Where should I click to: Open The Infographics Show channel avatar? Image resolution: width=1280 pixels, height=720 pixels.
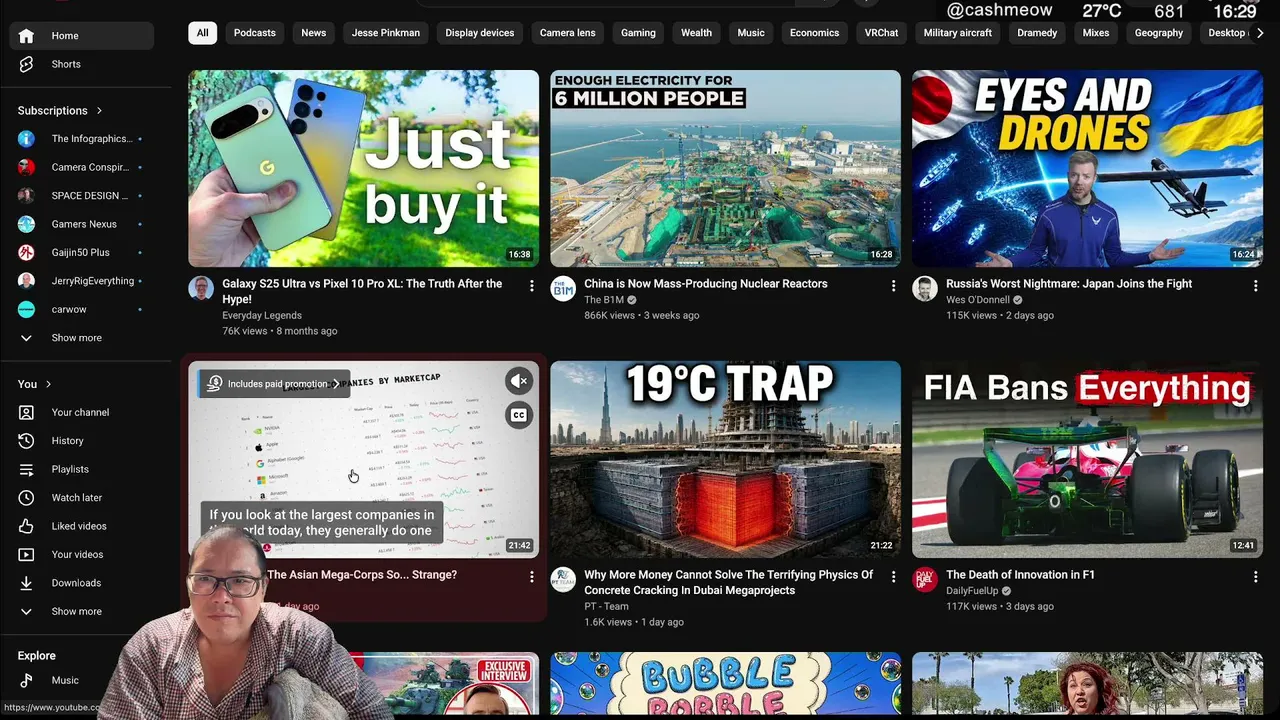coord(27,139)
